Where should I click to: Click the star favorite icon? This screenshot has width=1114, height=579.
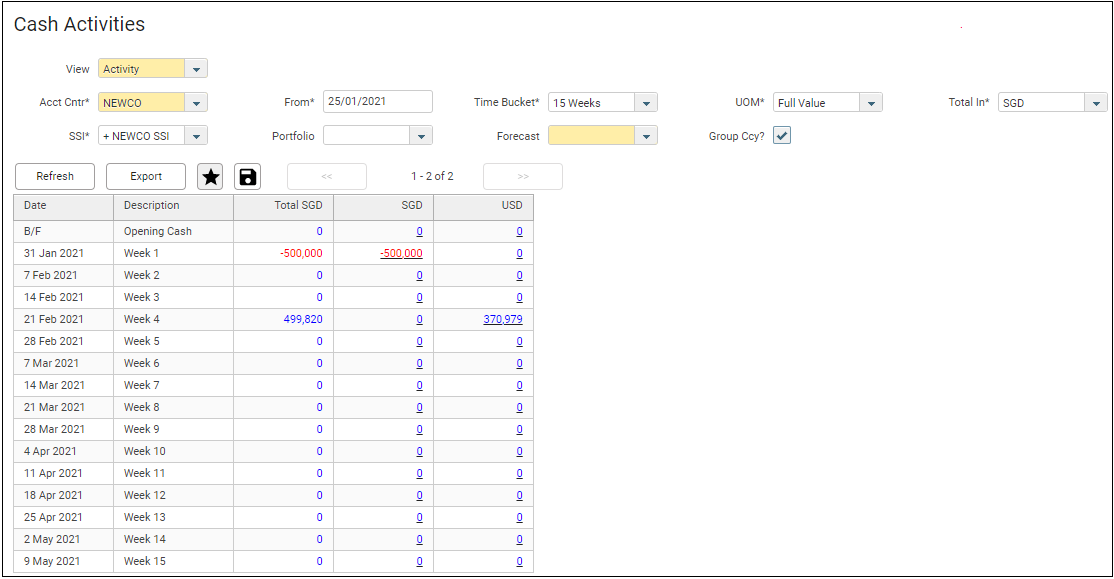(210, 177)
